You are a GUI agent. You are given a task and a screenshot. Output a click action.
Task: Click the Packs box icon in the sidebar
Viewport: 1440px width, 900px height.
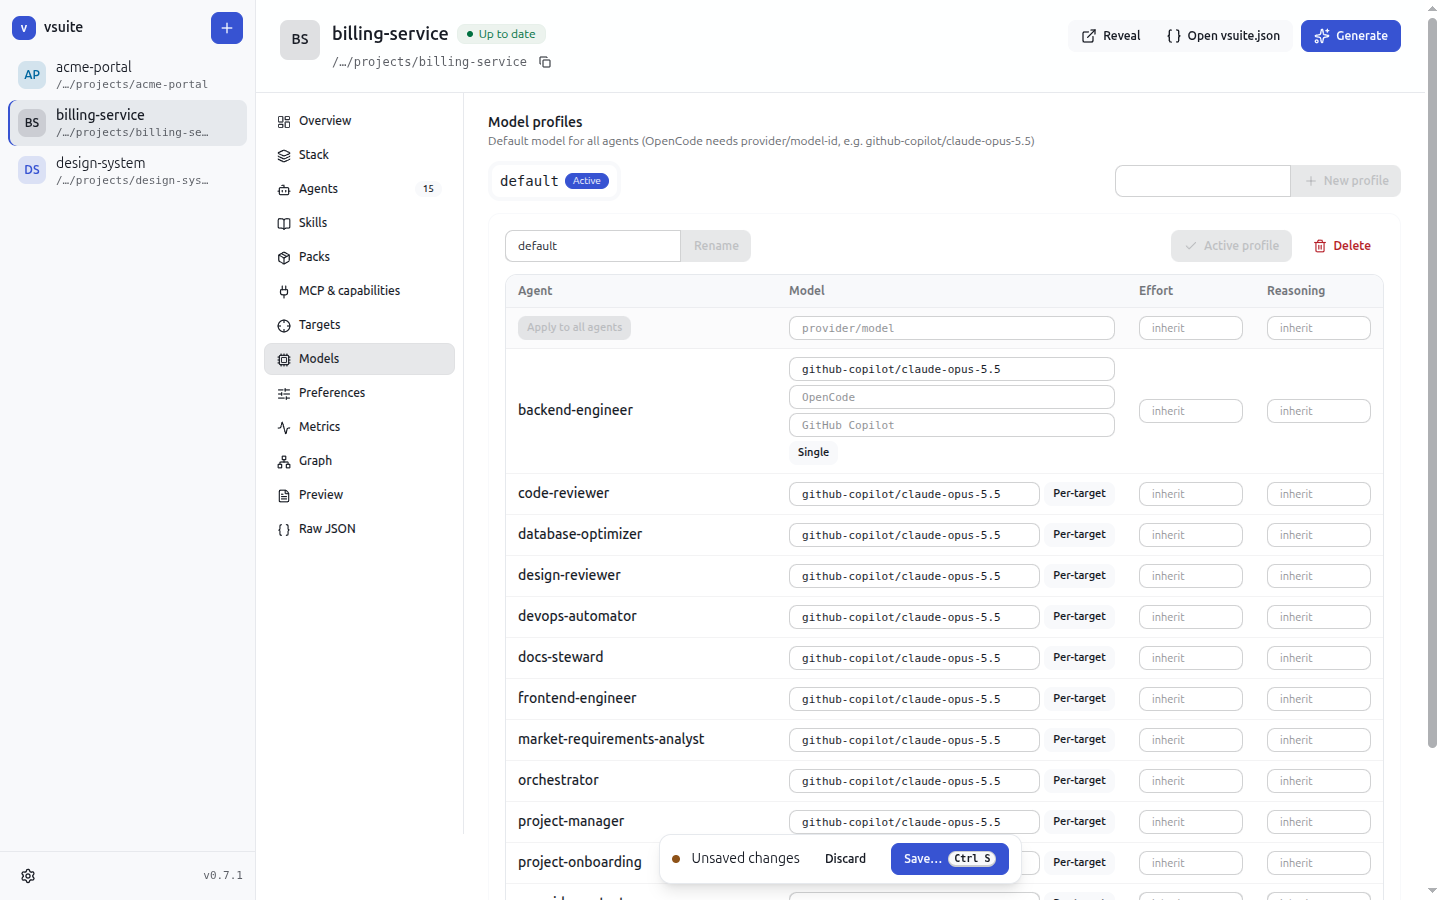pos(284,257)
